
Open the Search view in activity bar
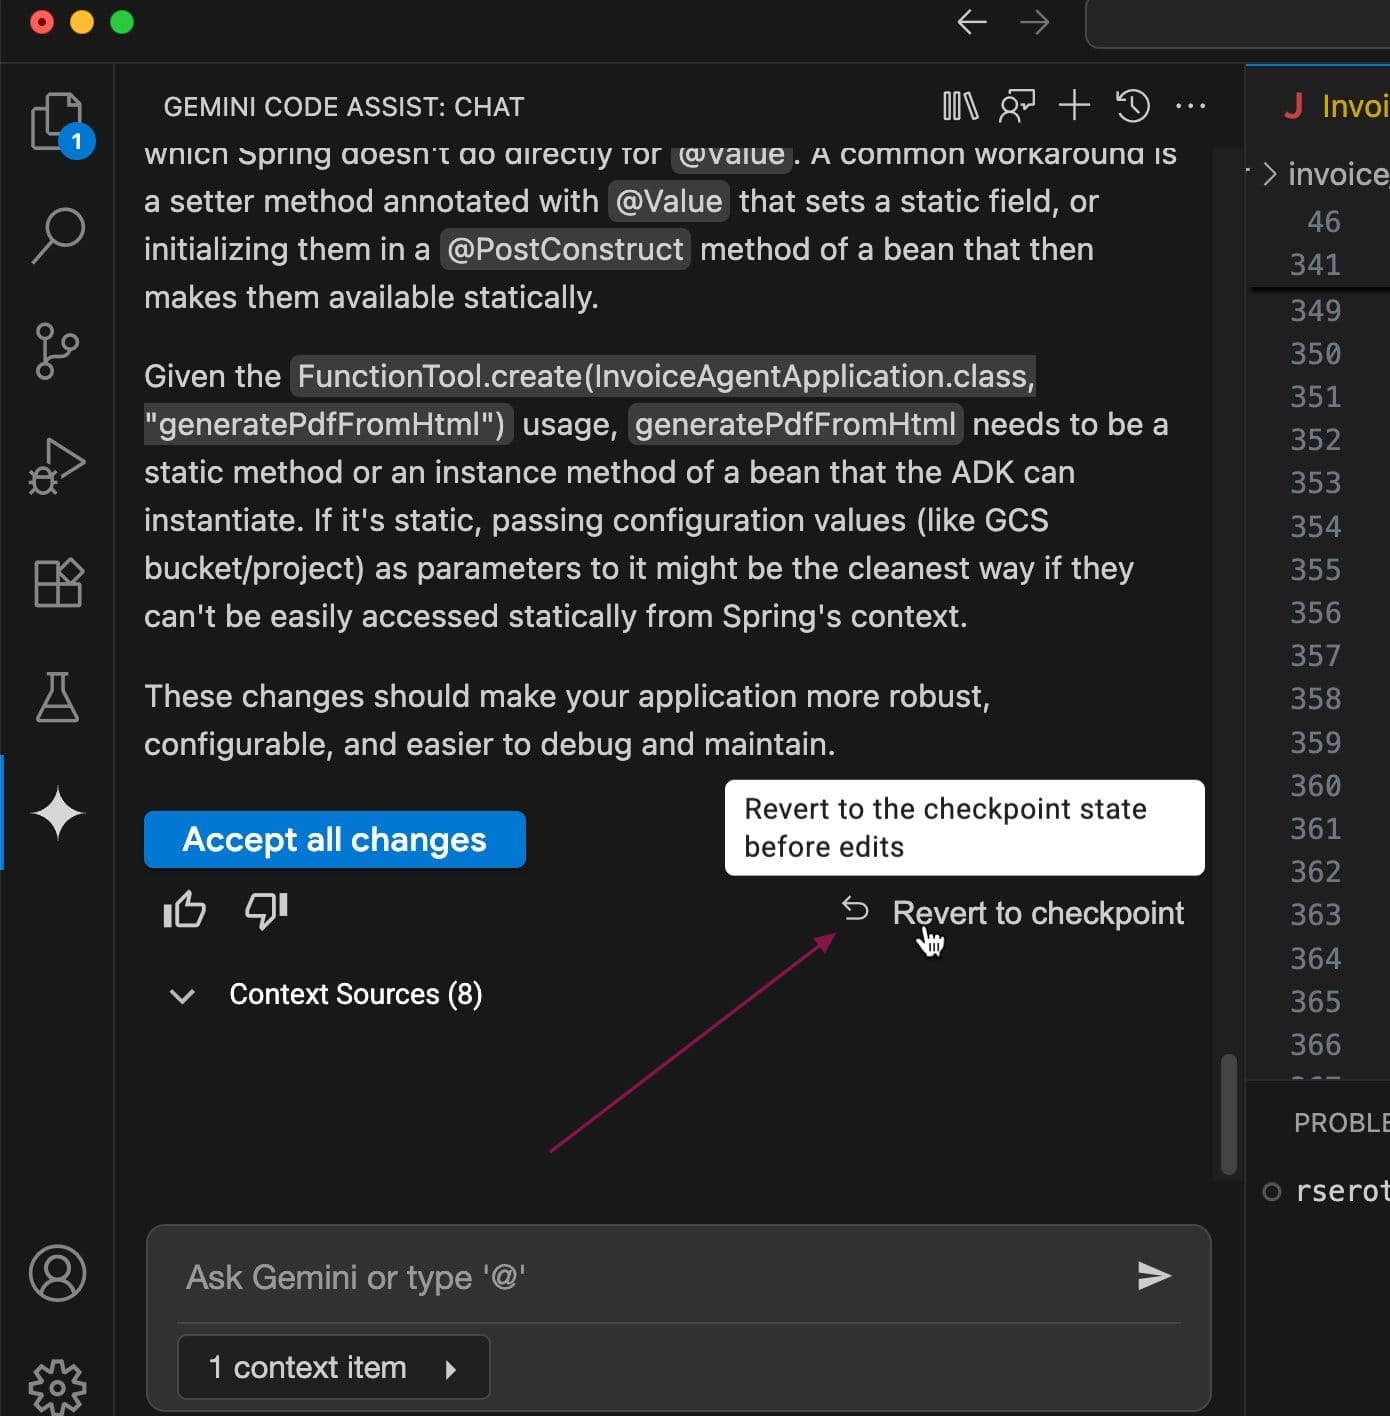click(x=58, y=236)
